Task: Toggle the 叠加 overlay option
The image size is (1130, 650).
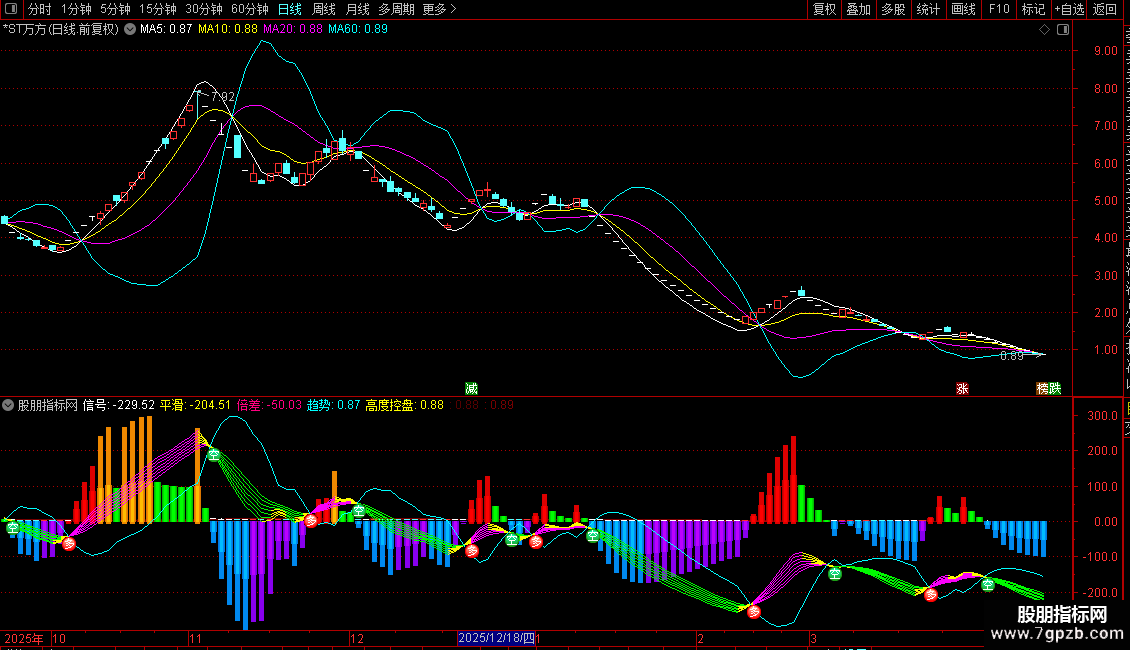Action: [858, 9]
